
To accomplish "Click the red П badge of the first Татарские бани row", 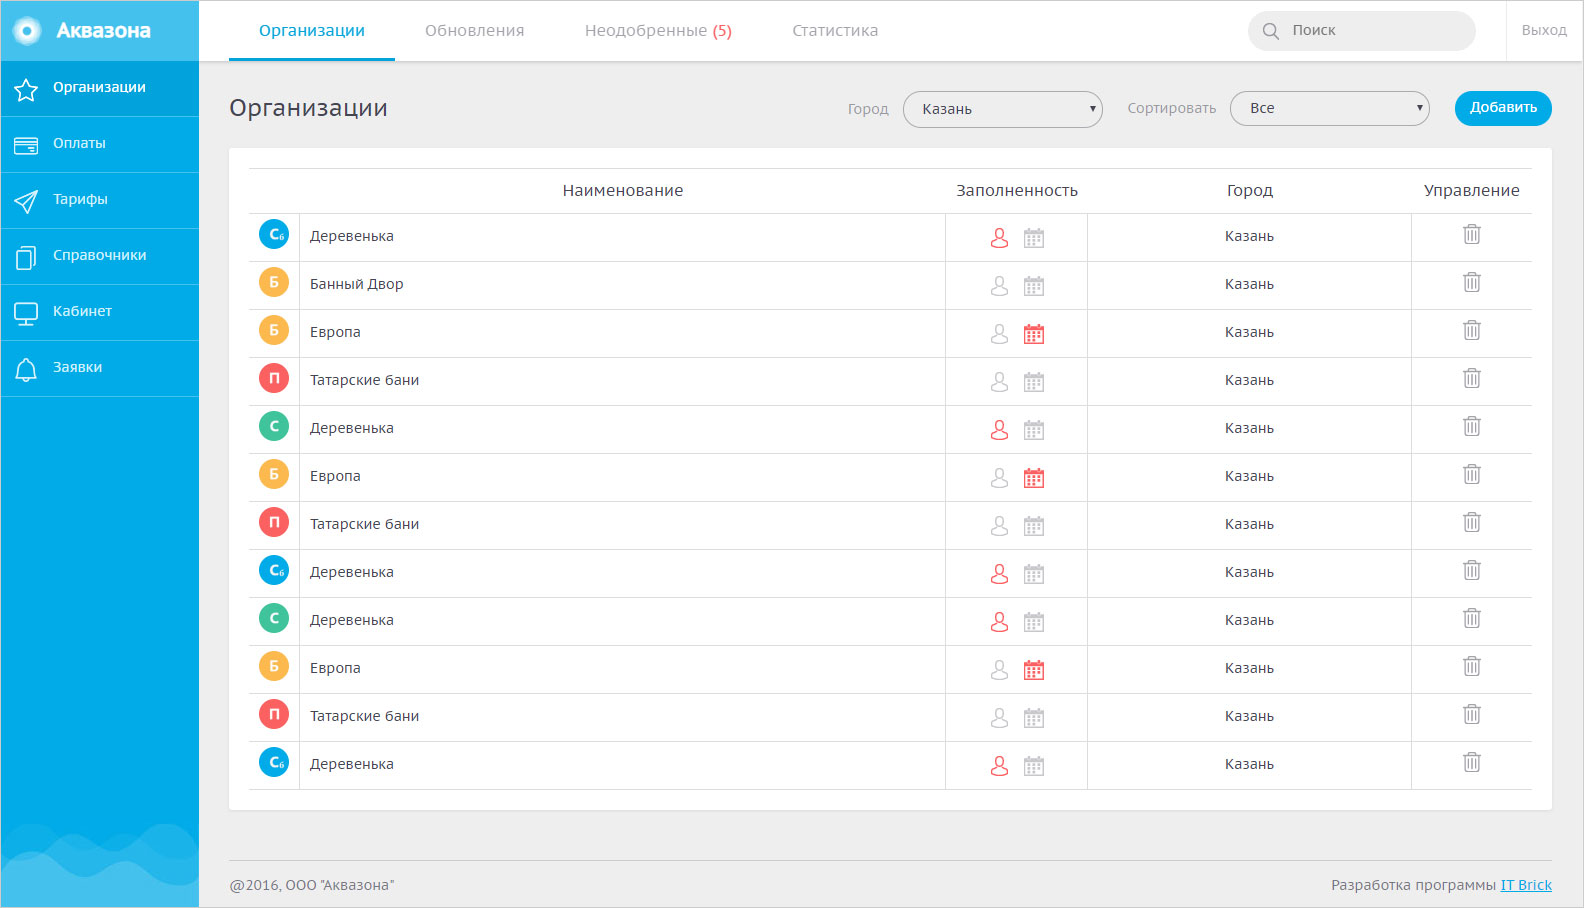I will [x=274, y=378].
